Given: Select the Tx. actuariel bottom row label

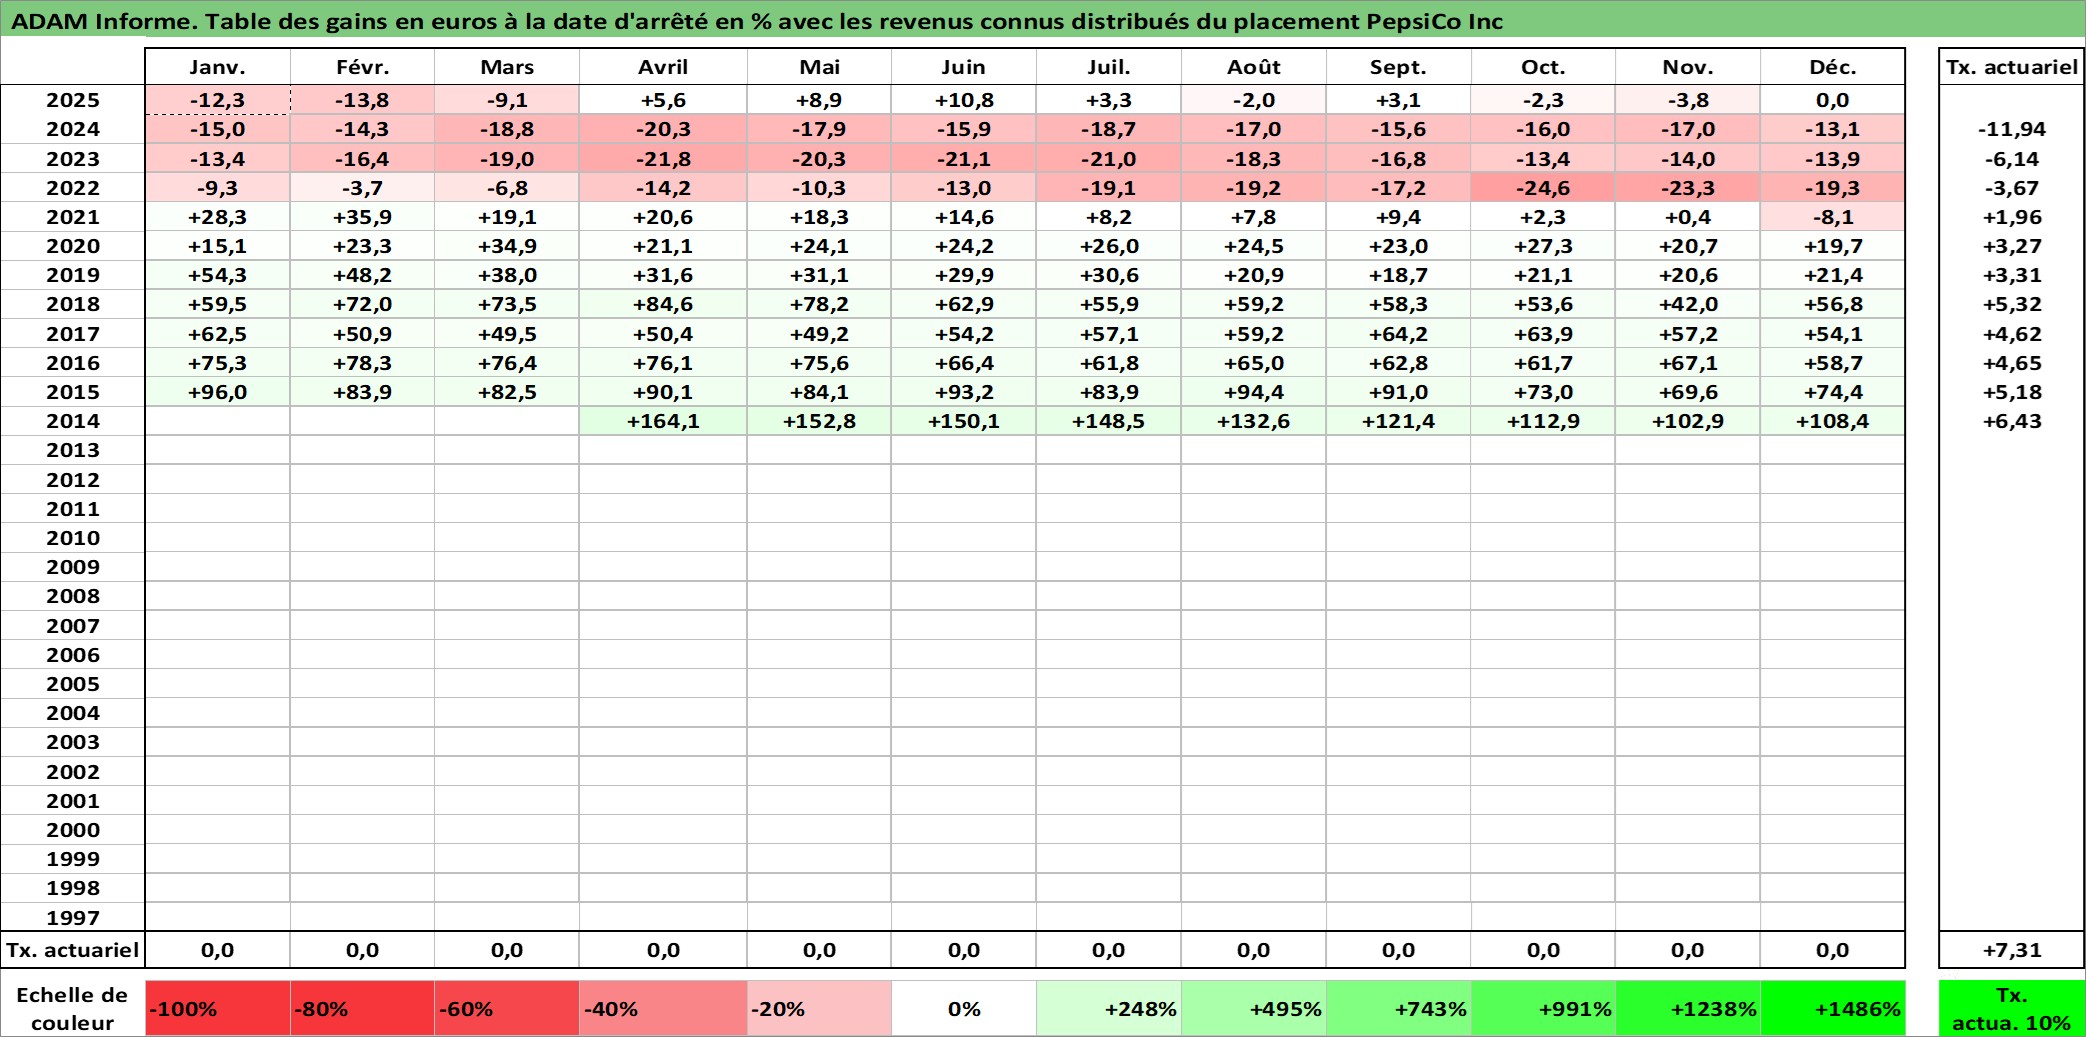Looking at the screenshot, I should pos(73,950).
